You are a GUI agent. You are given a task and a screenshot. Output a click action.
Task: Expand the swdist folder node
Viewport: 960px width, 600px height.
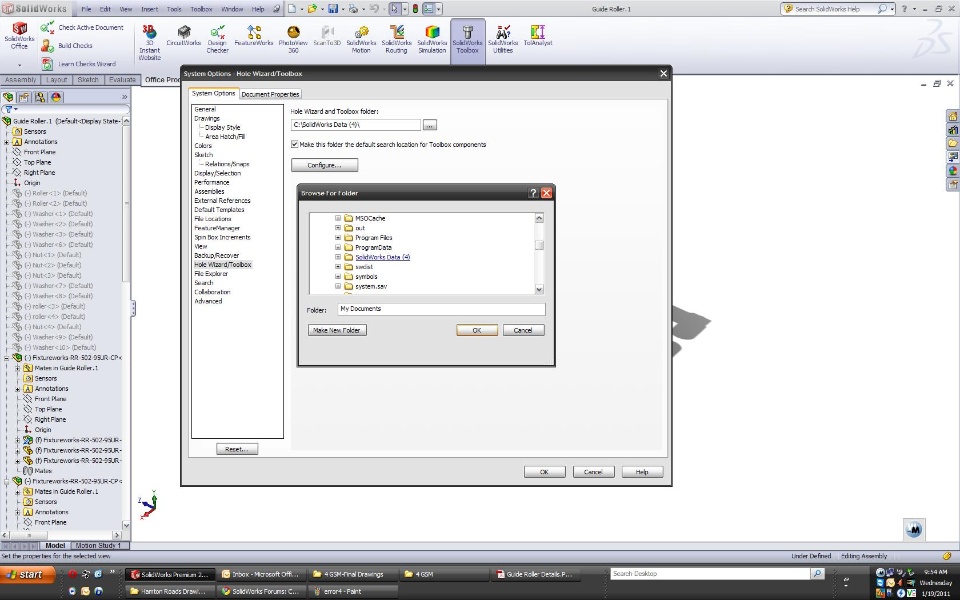tap(337, 267)
